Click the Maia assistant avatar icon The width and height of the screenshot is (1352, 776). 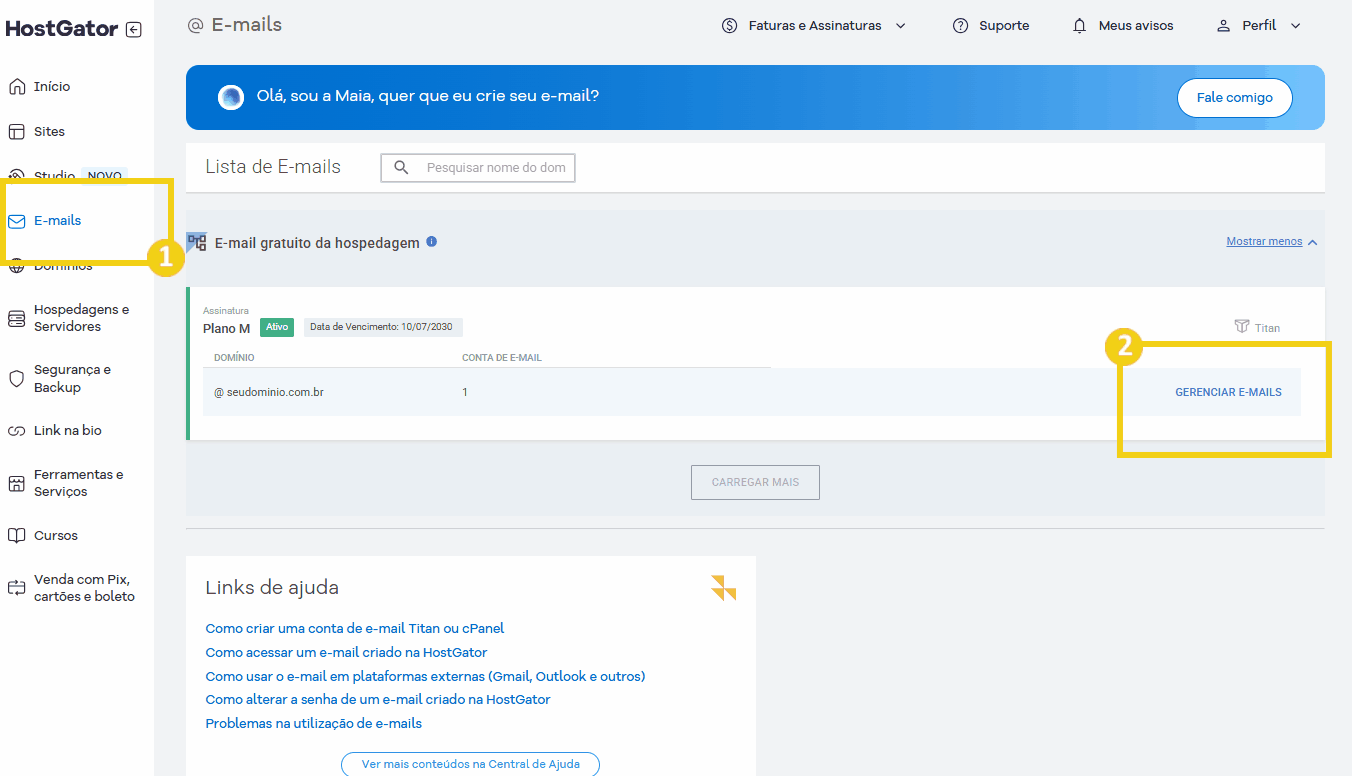tap(231, 97)
